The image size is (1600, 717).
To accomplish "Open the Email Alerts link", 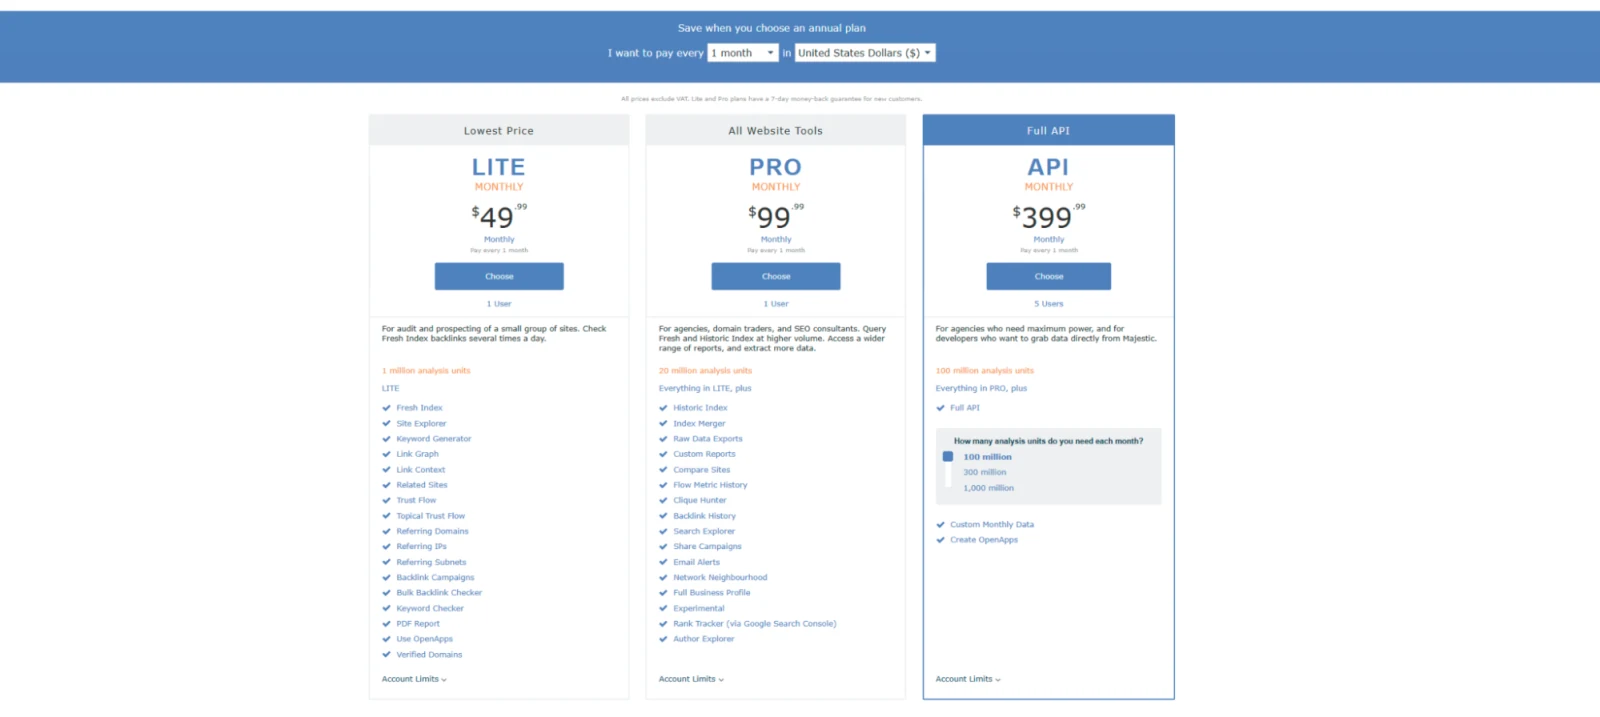I will pos(696,562).
